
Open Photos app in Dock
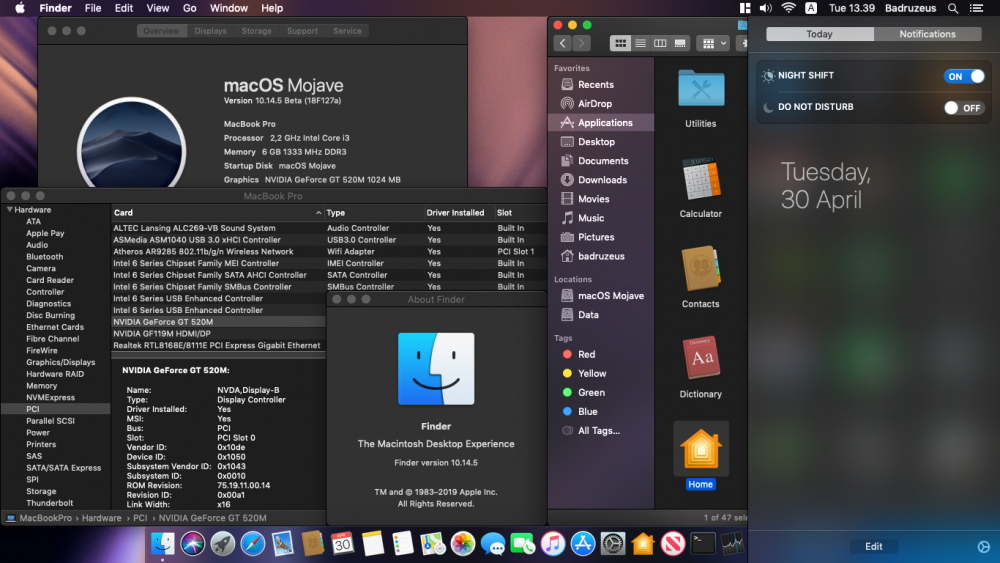tap(462, 543)
